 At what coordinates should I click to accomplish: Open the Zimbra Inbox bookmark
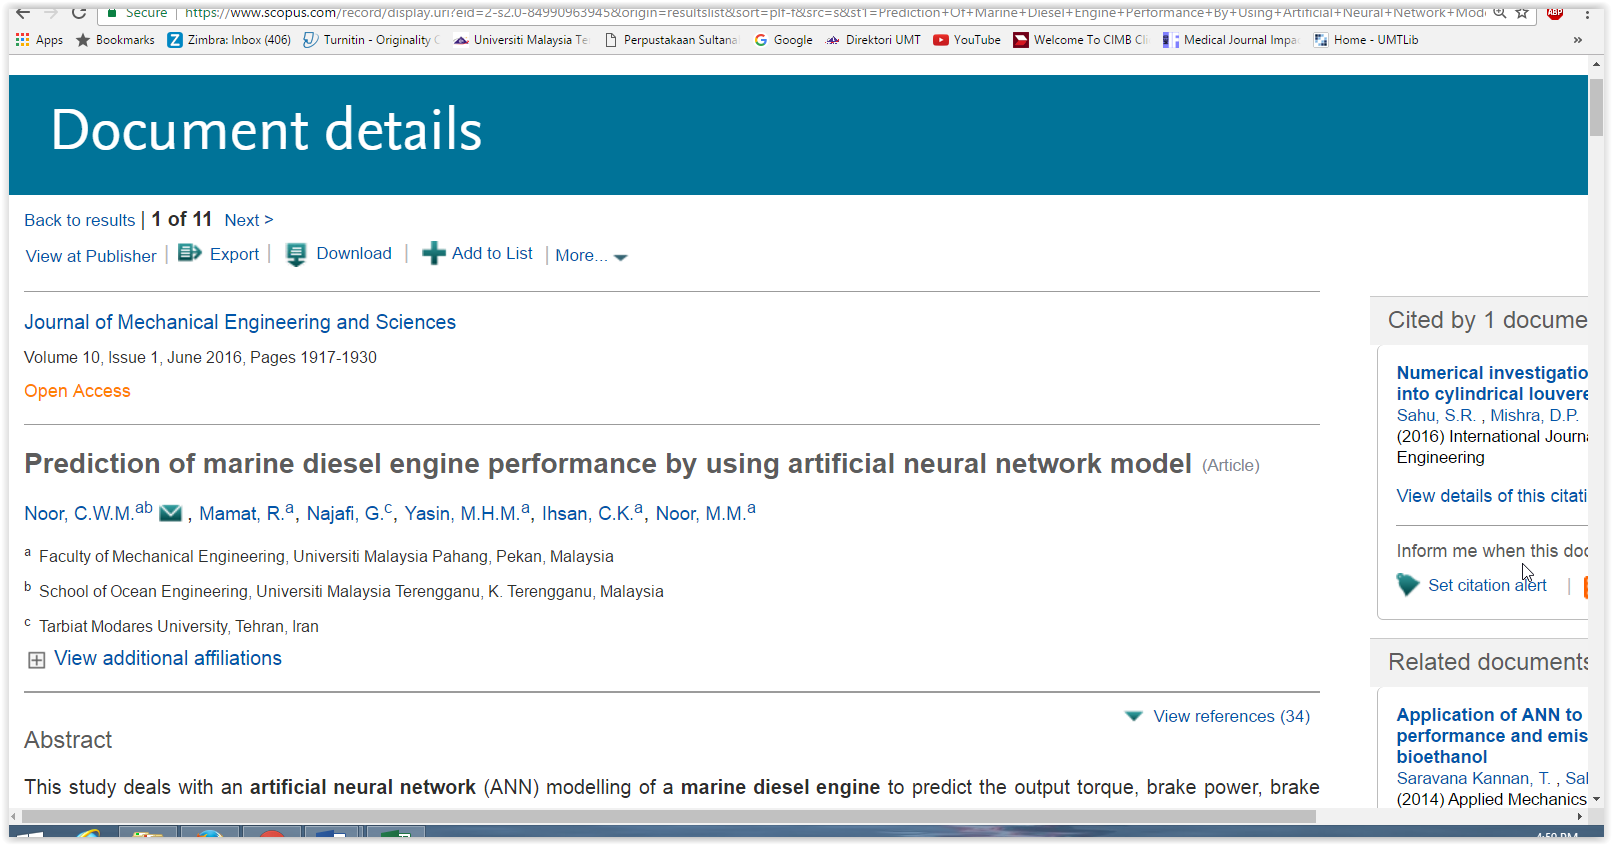(x=229, y=40)
